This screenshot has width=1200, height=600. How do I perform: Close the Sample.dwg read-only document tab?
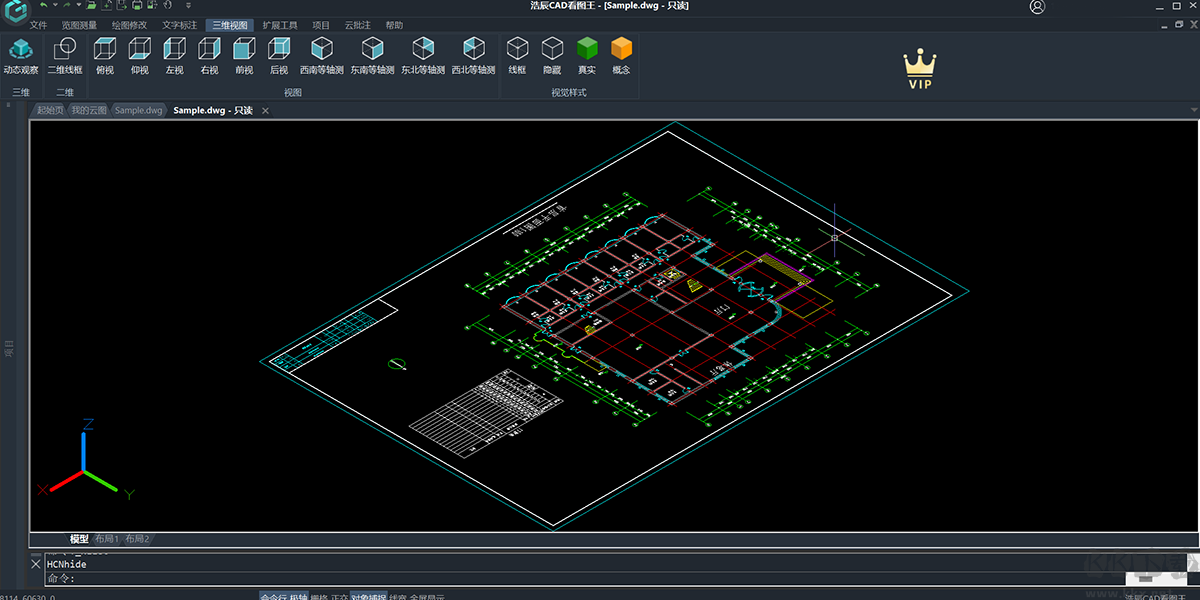265,111
